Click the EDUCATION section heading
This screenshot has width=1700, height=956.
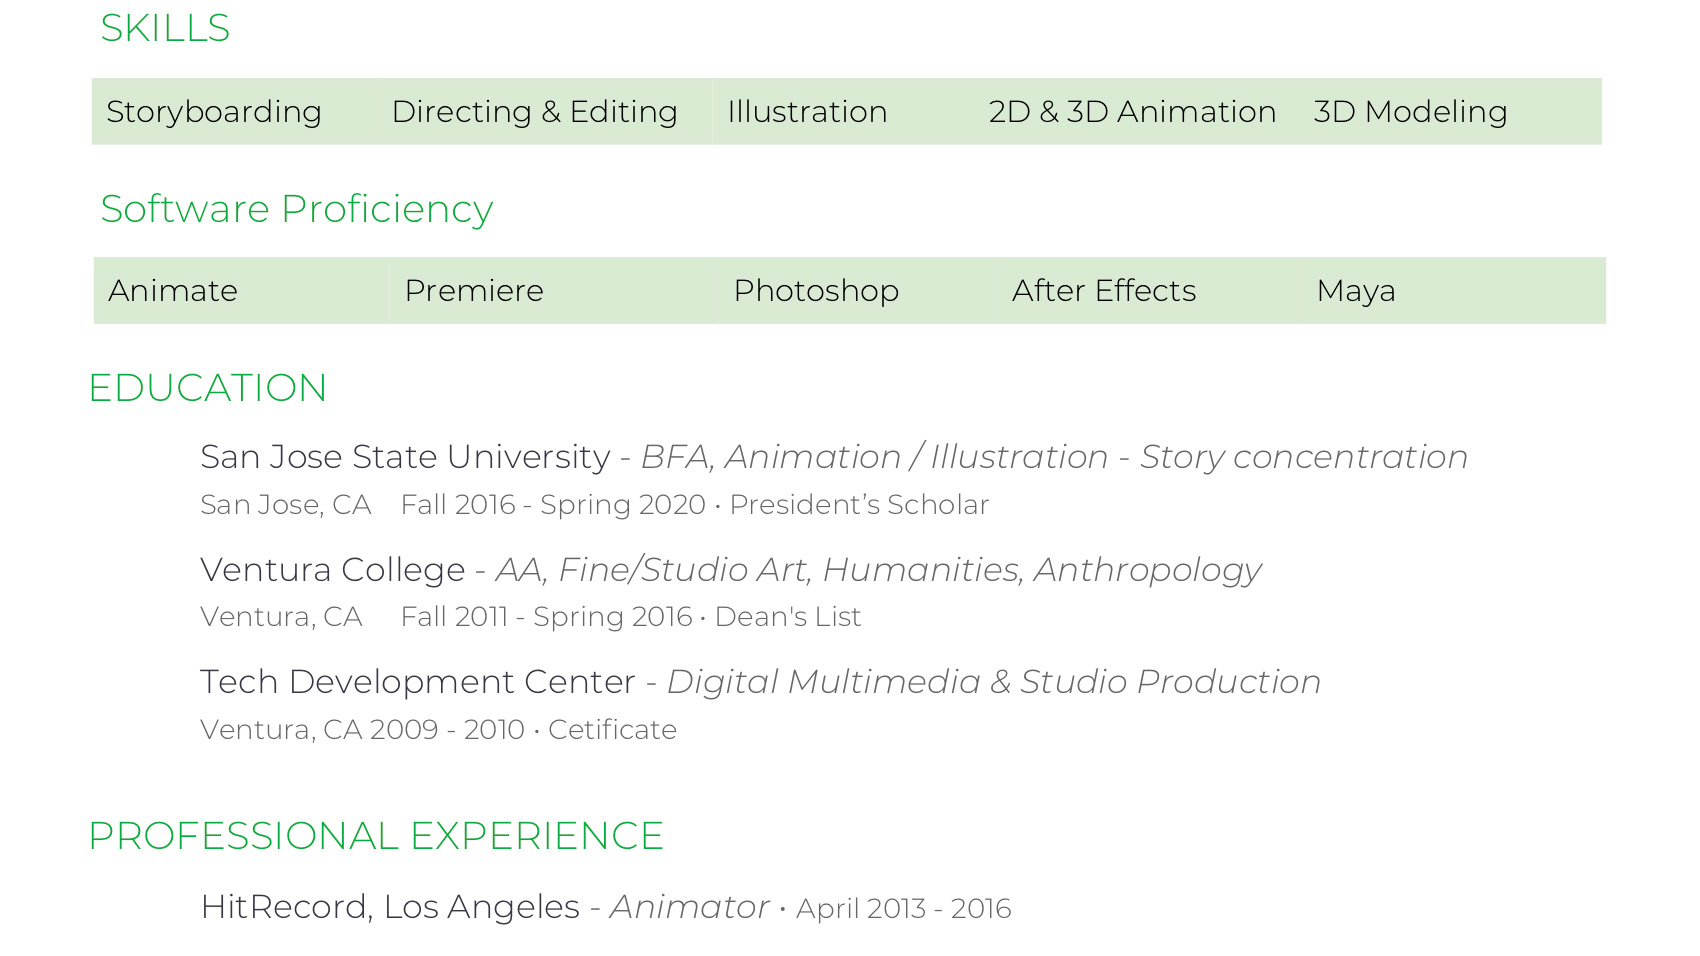pos(208,388)
